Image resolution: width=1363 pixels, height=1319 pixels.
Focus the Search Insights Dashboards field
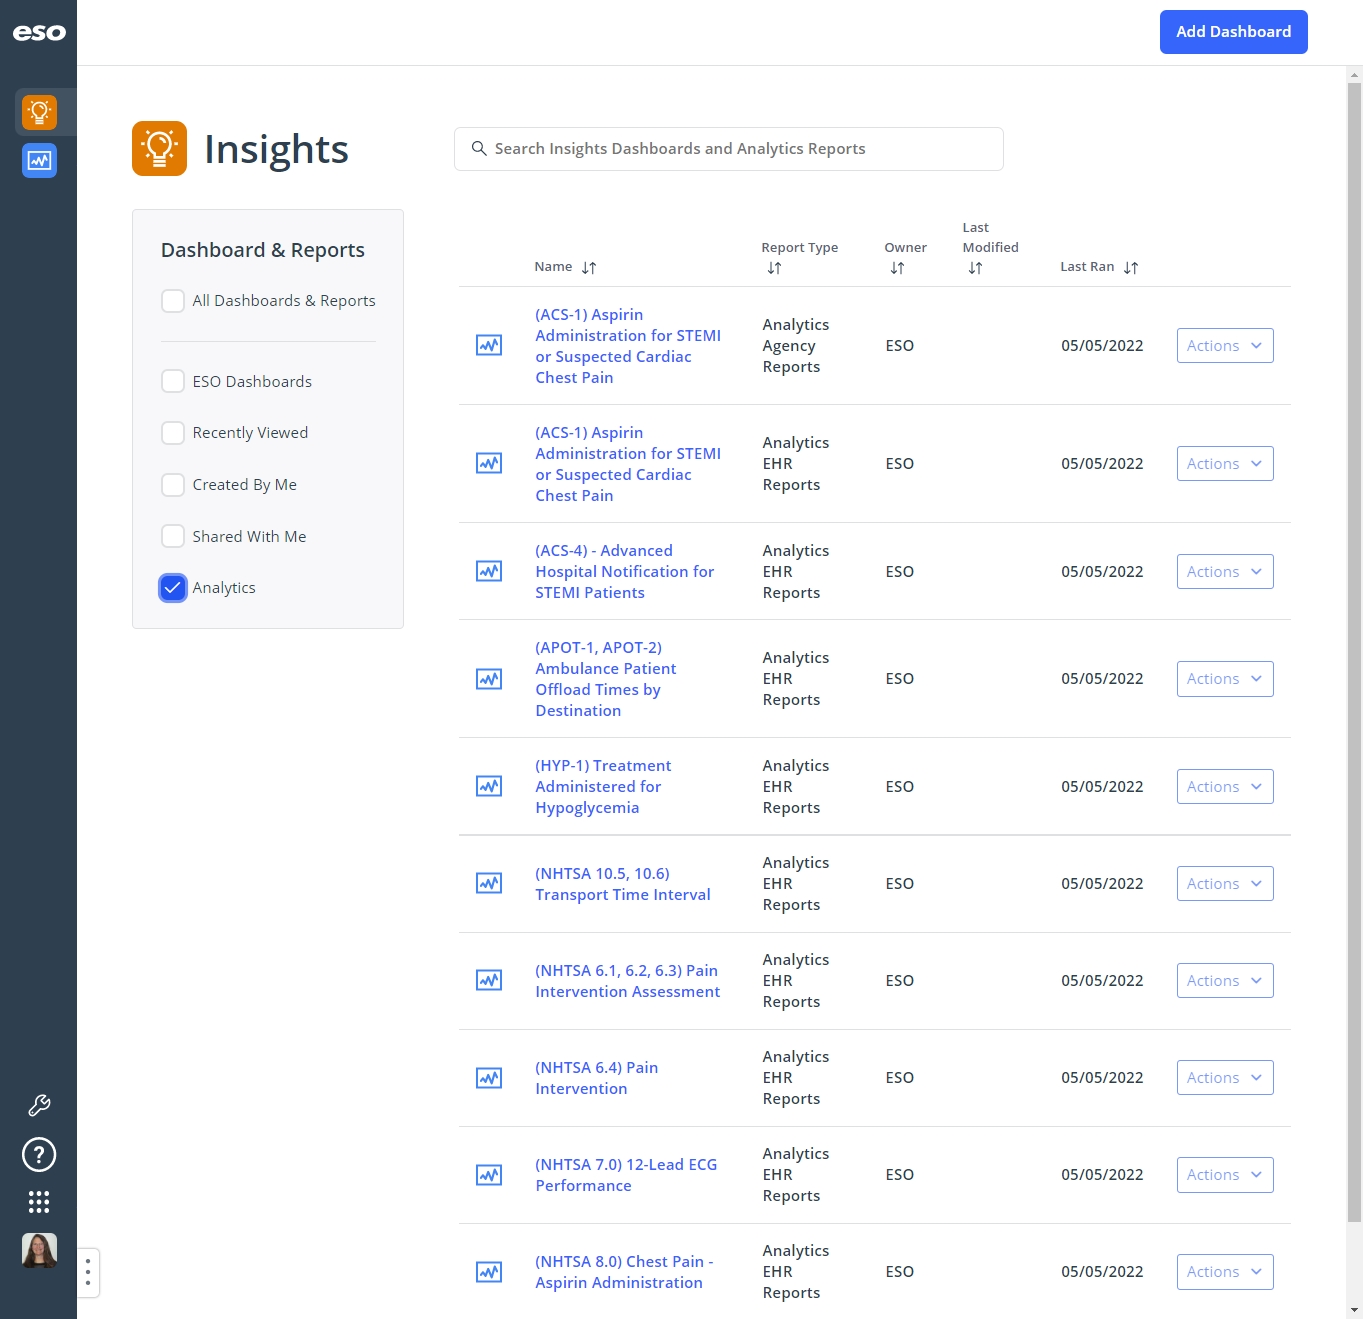(x=729, y=149)
